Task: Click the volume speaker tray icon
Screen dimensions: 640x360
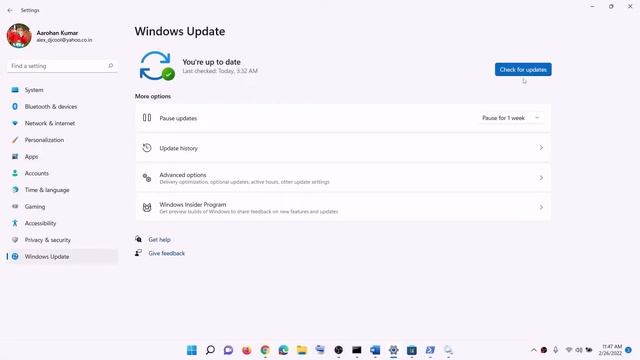Action: tap(579, 350)
